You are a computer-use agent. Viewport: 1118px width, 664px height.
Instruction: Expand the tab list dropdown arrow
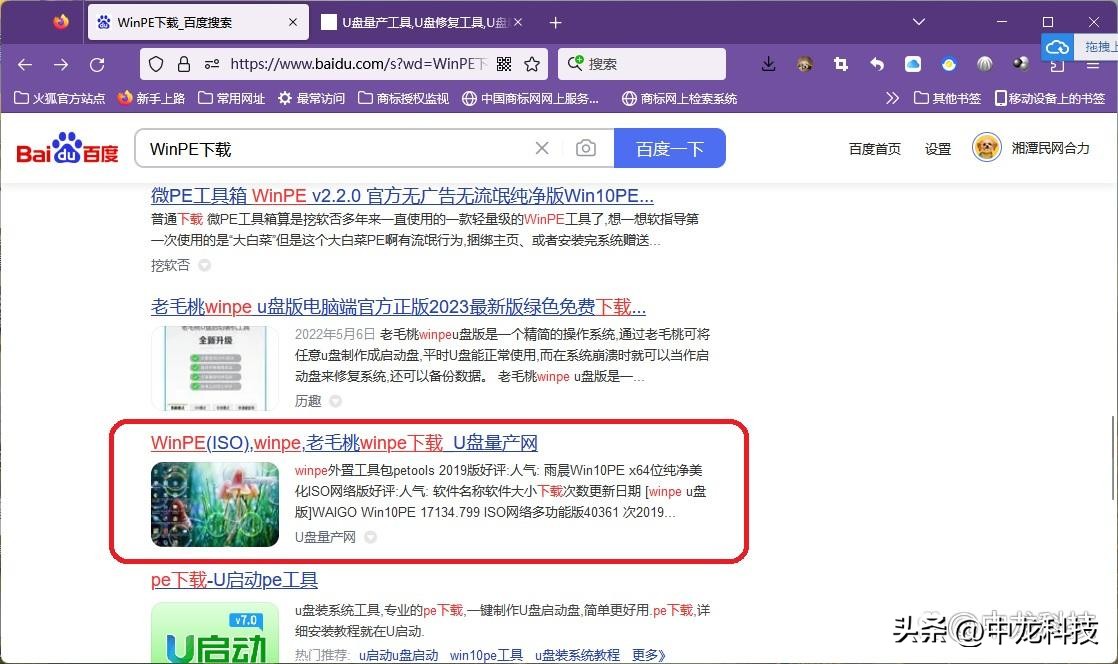[x=918, y=21]
